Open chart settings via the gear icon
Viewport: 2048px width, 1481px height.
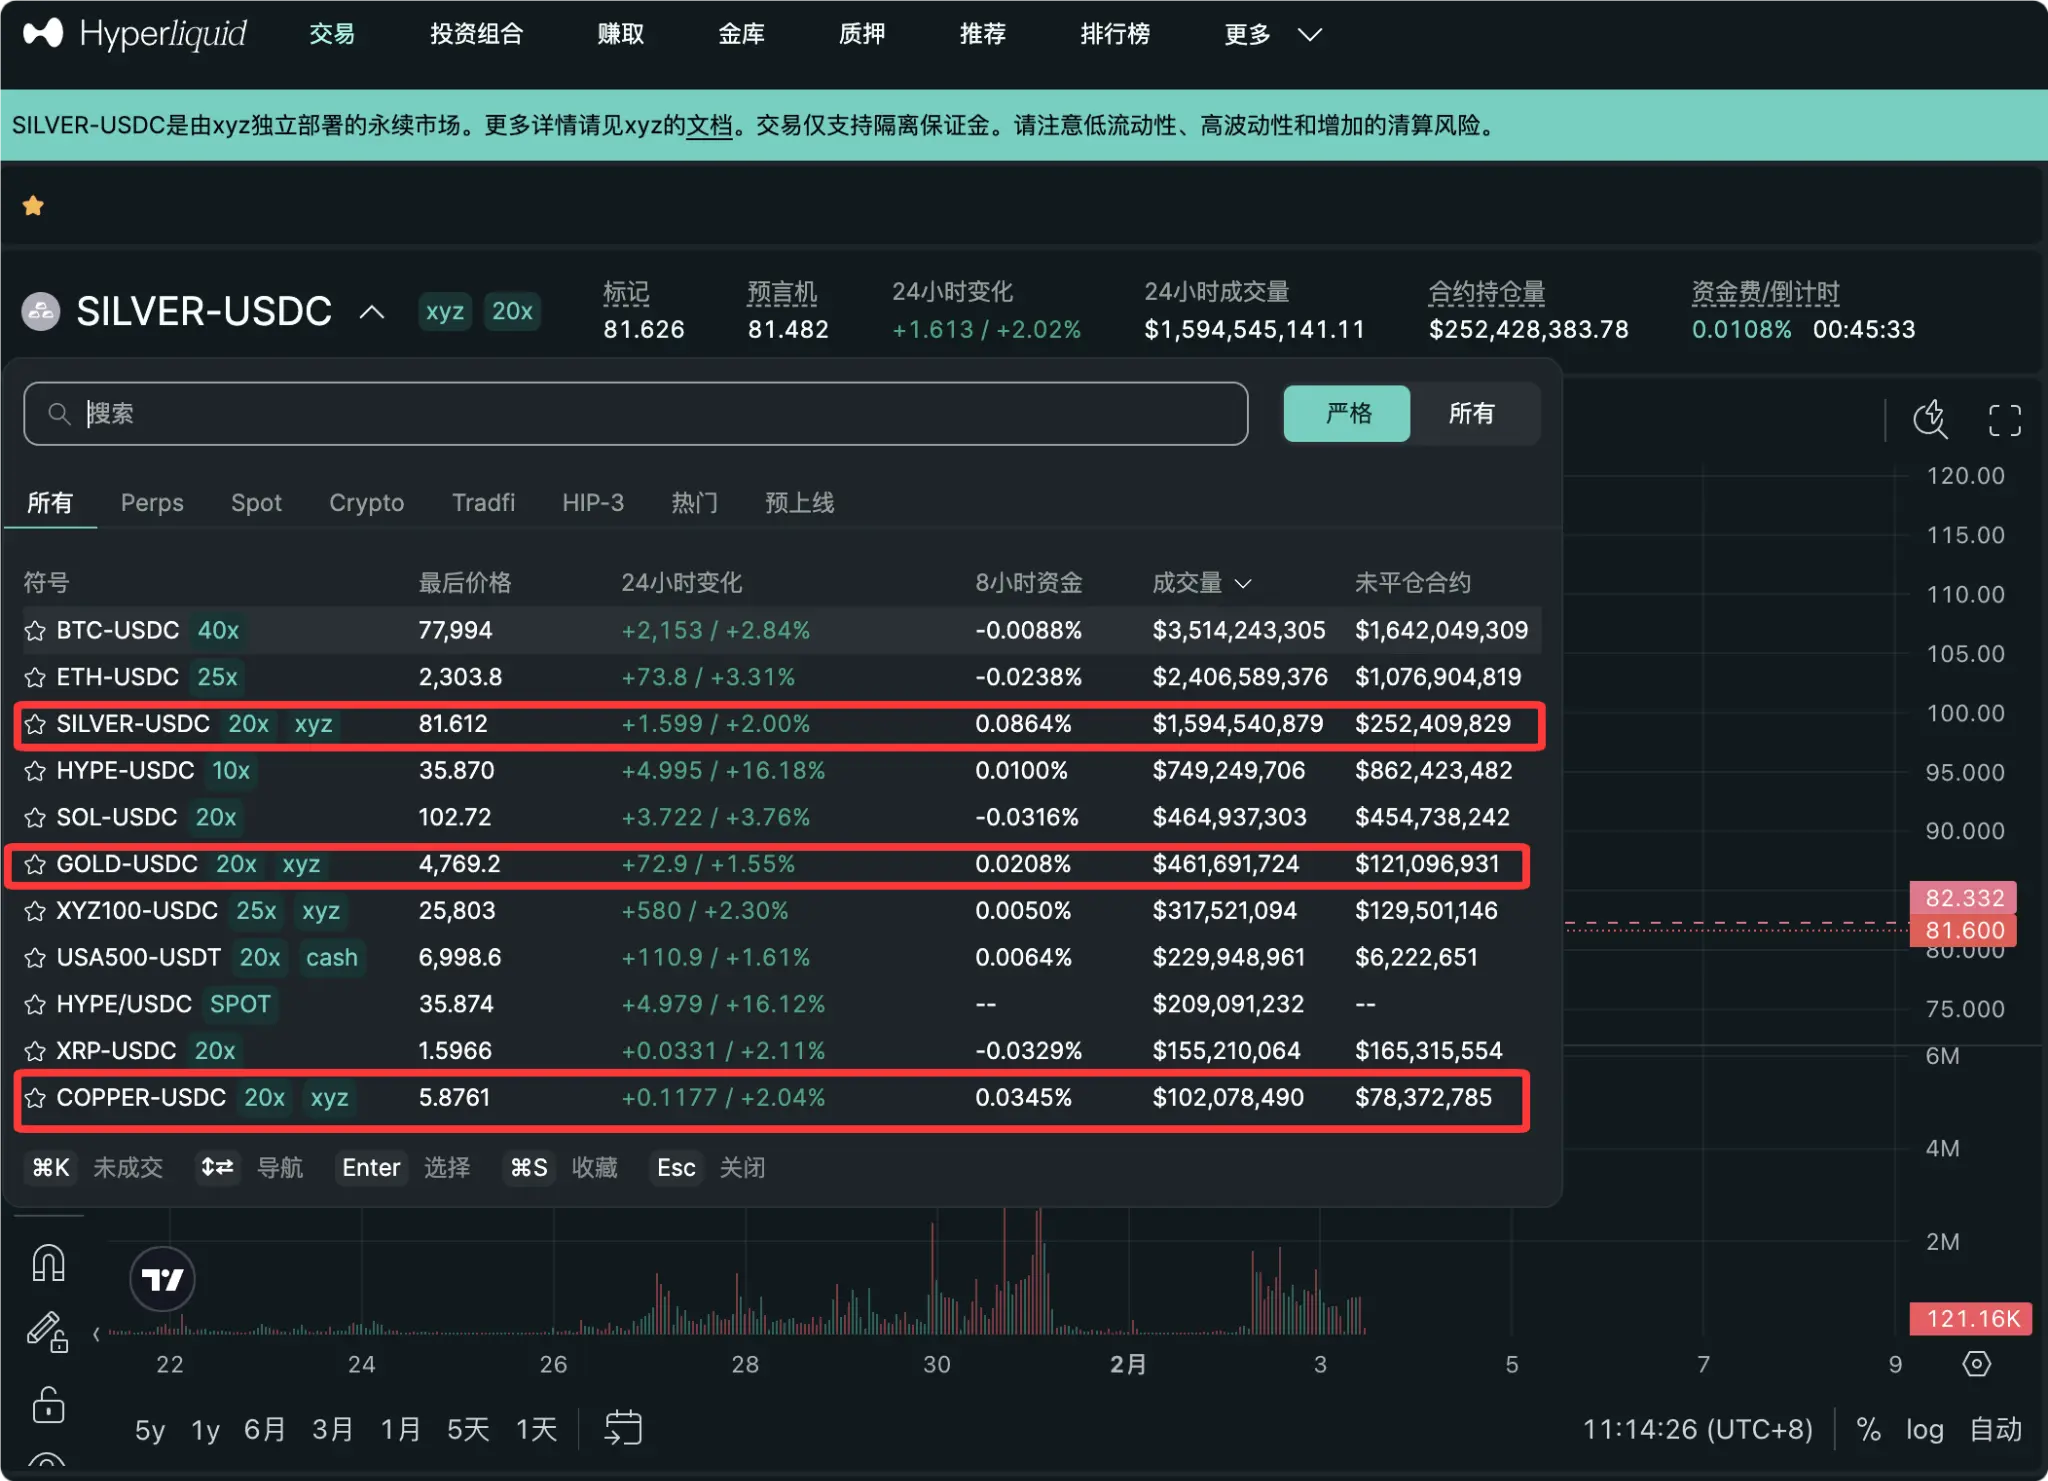click(1977, 1363)
